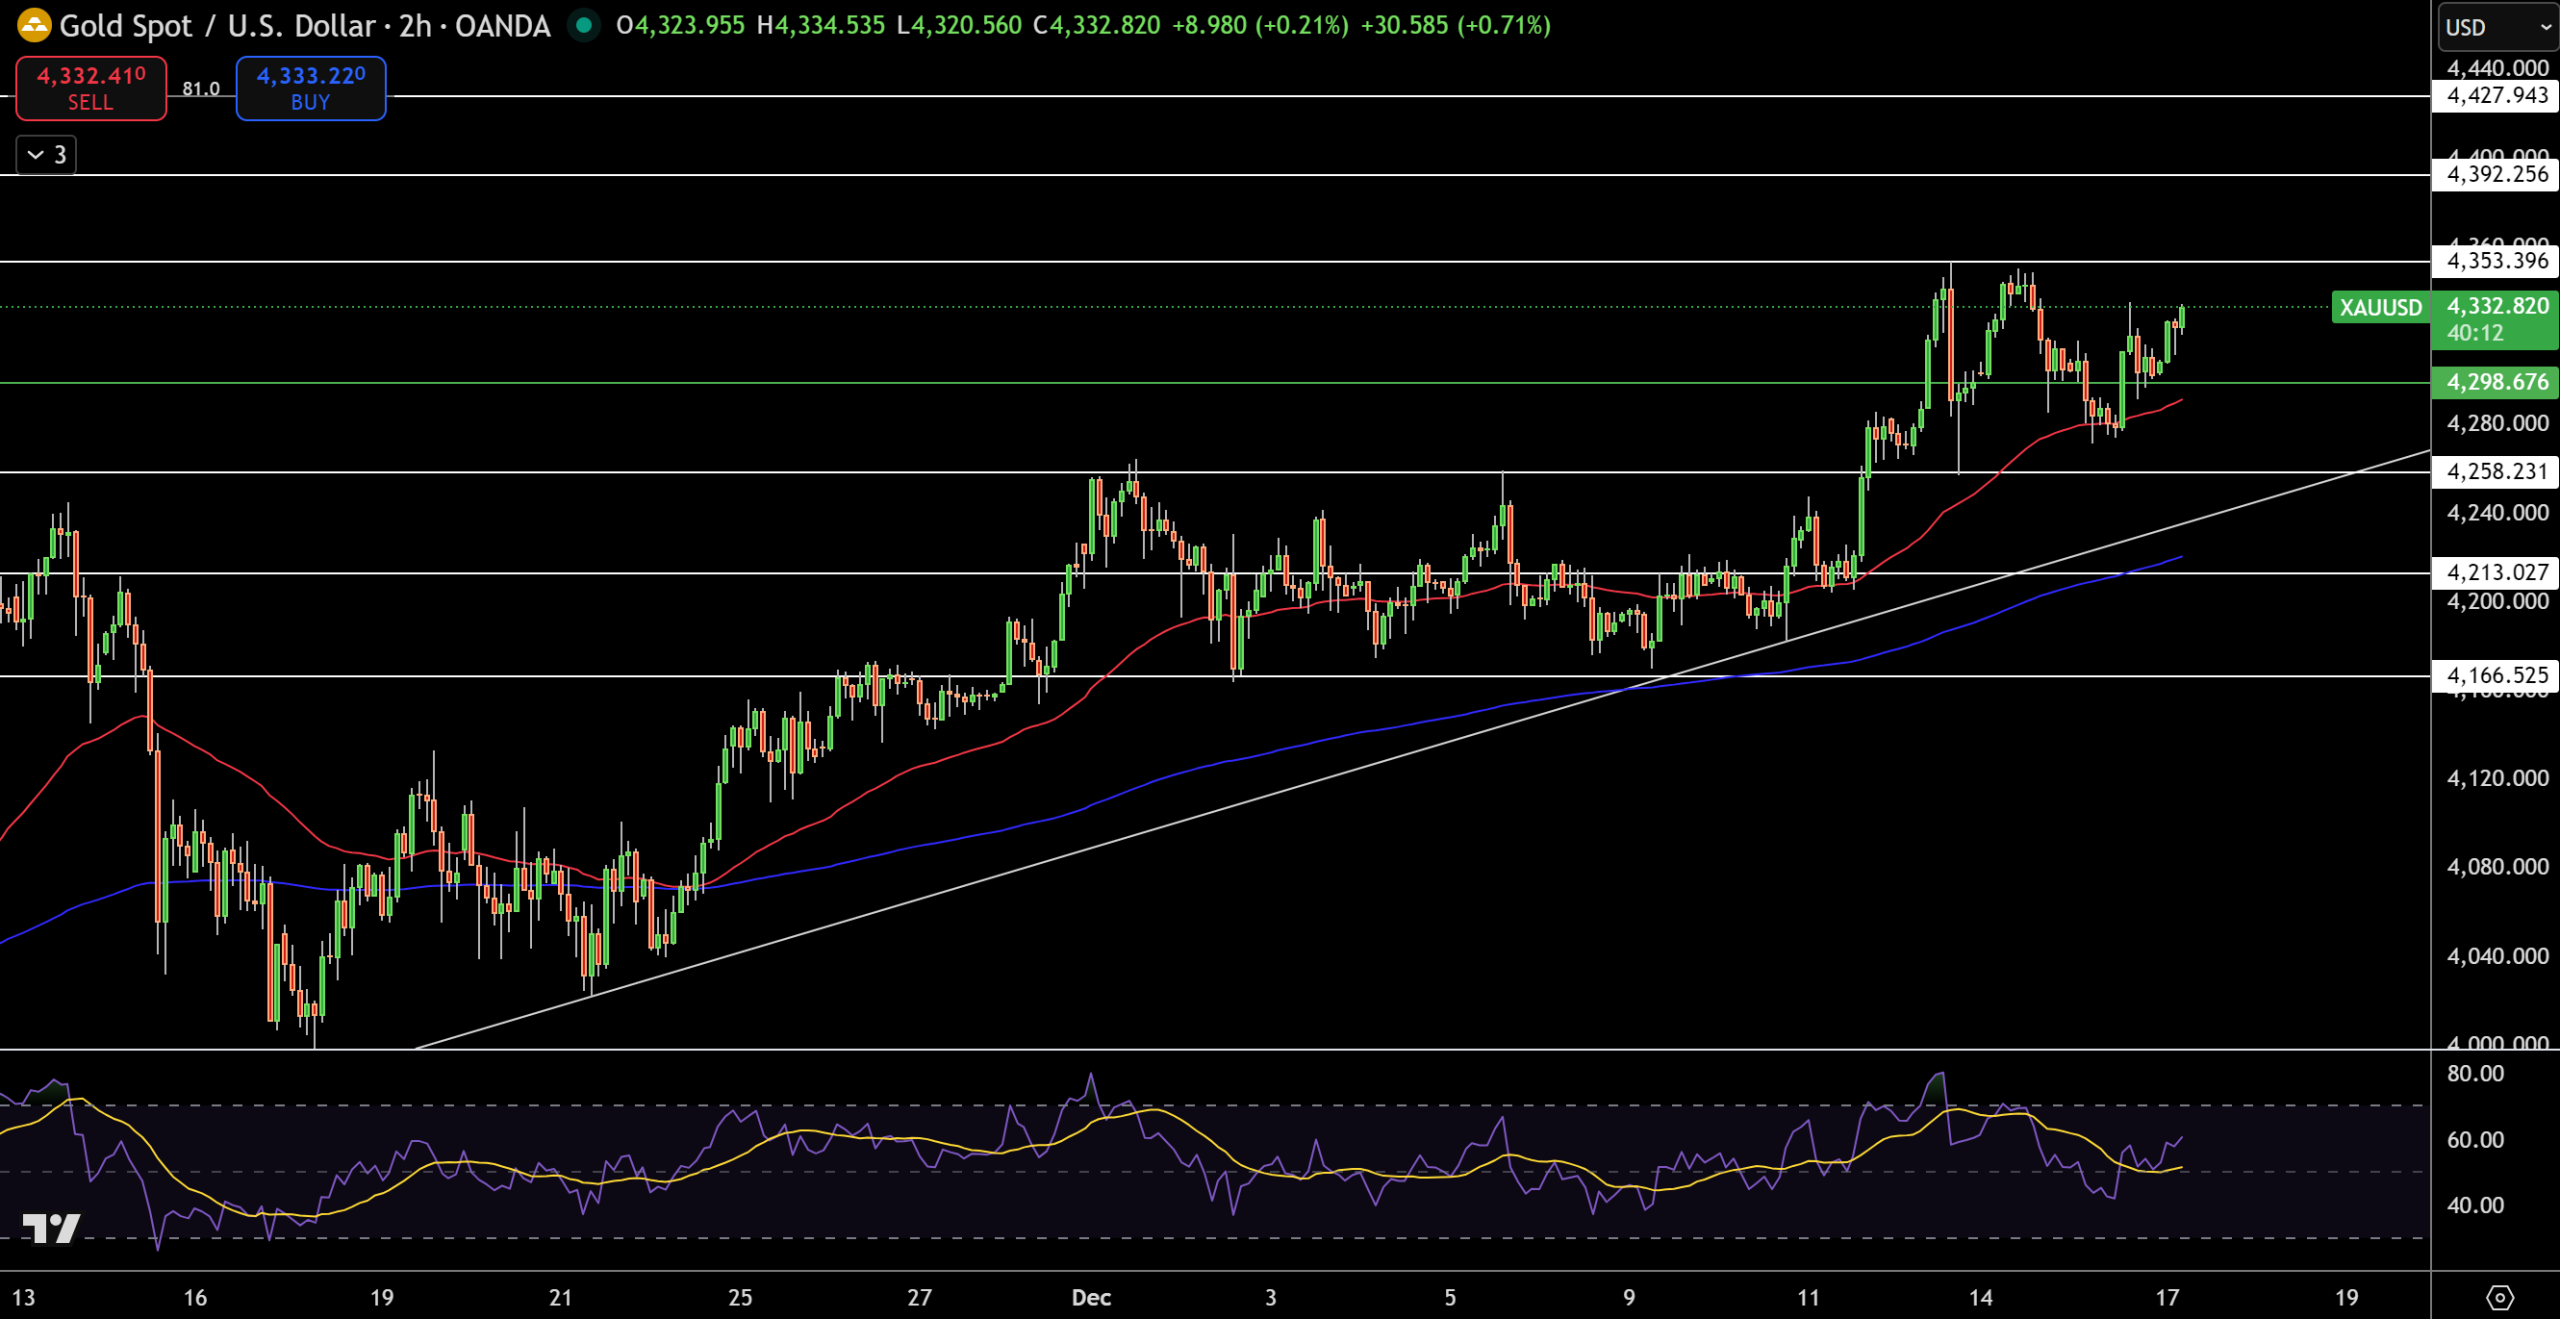This screenshot has width=2560, height=1319.
Task: Click the XAUUSD price tag on the price scale
Action: [x=2379, y=308]
